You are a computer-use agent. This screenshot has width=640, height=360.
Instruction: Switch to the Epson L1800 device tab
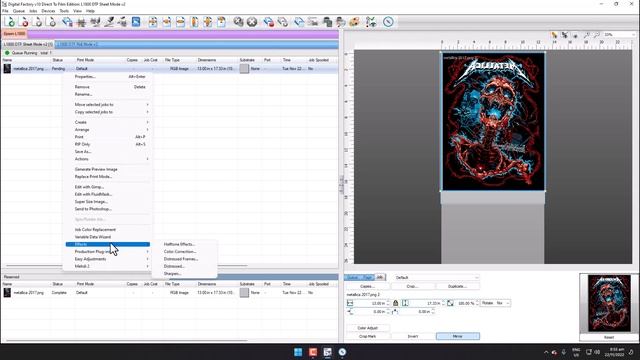14,33
